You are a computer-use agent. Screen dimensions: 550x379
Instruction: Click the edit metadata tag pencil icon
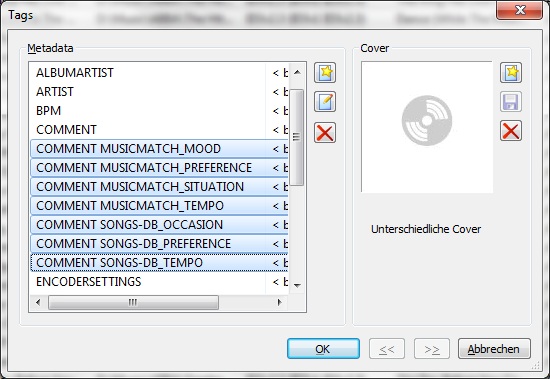[325, 102]
